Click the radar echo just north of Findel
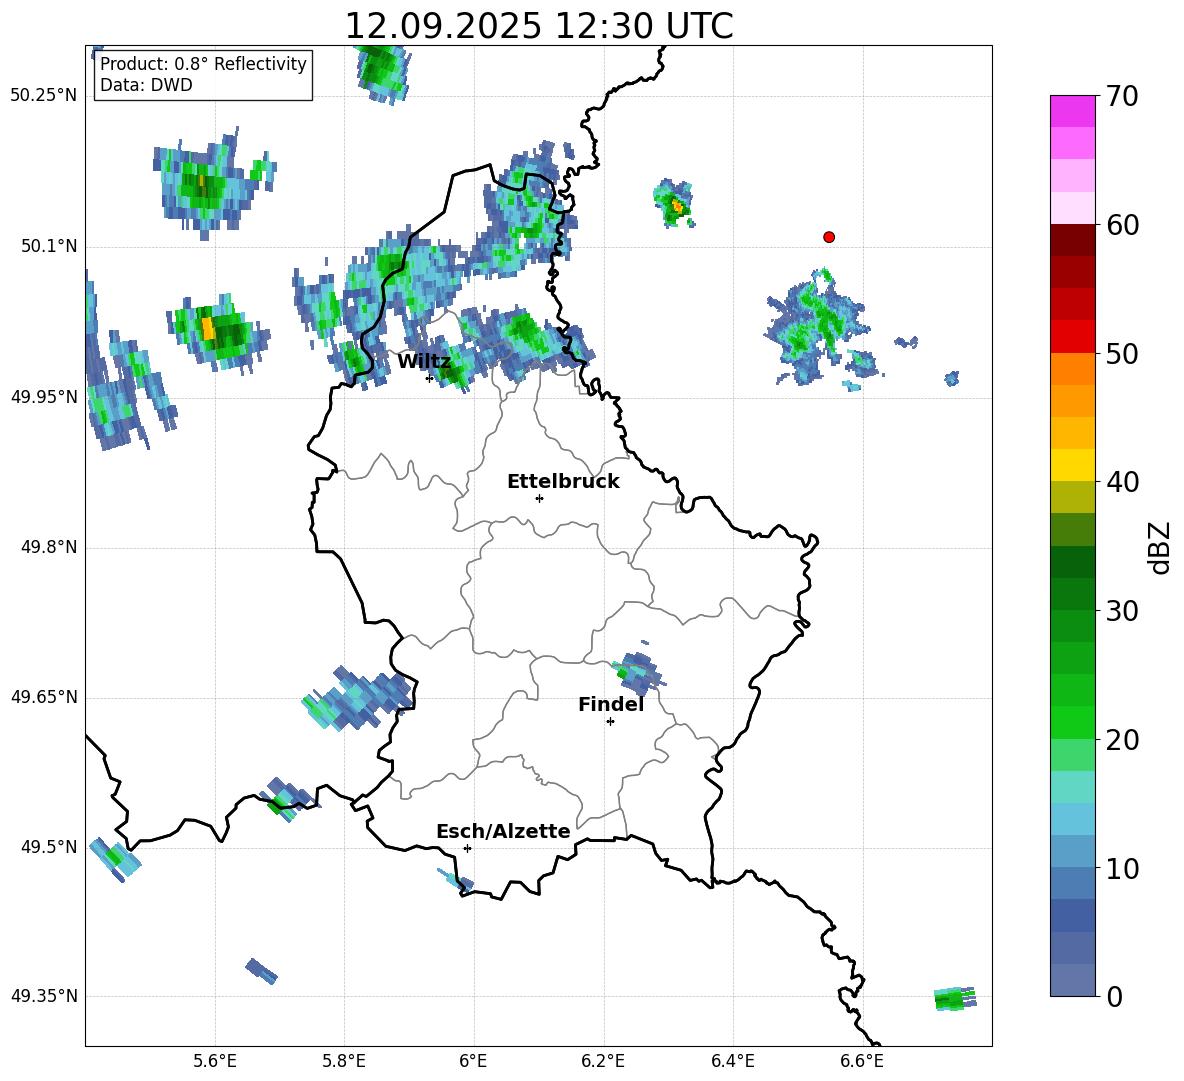The height and width of the screenshot is (1081, 1184). (636, 672)
